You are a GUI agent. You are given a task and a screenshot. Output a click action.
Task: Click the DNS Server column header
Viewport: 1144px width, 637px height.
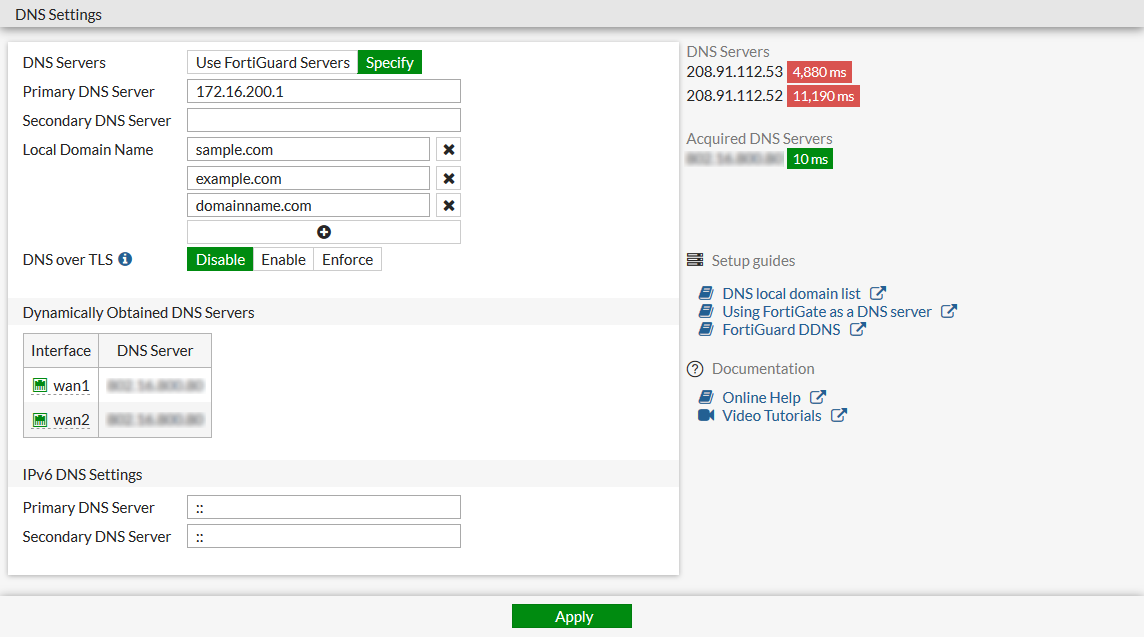click(155, 350)
